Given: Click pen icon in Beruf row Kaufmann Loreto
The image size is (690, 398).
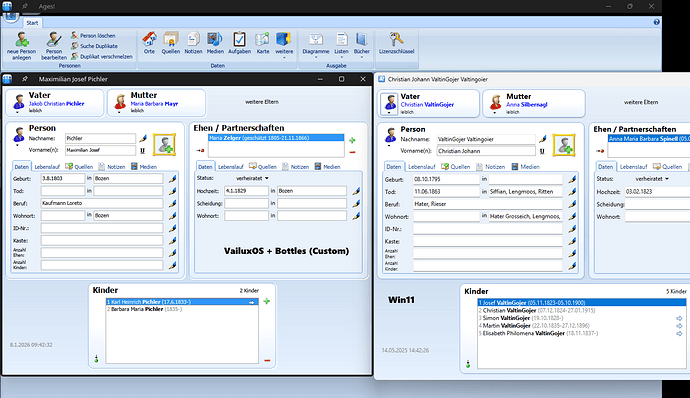Looking at the screenshot, I should (172, 203).
